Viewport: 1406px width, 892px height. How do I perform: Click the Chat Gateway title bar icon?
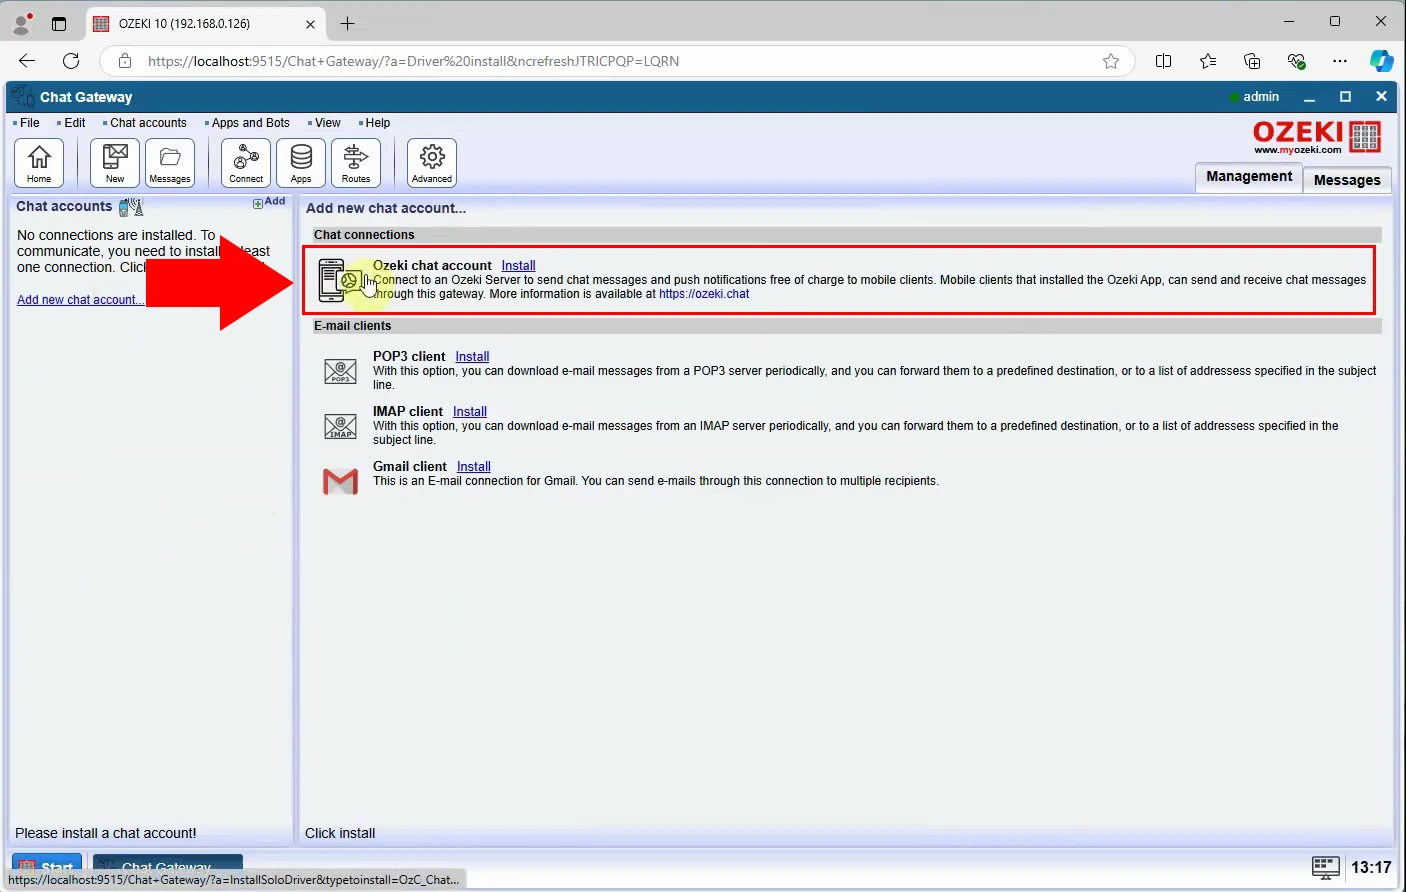23,97
